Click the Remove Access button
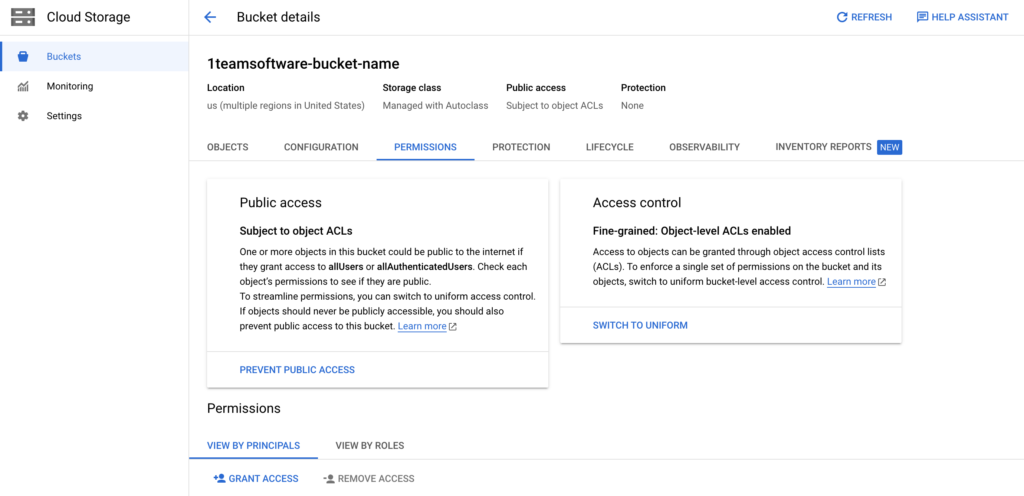This screenshot has width=1024, height=496. [368, 479]
